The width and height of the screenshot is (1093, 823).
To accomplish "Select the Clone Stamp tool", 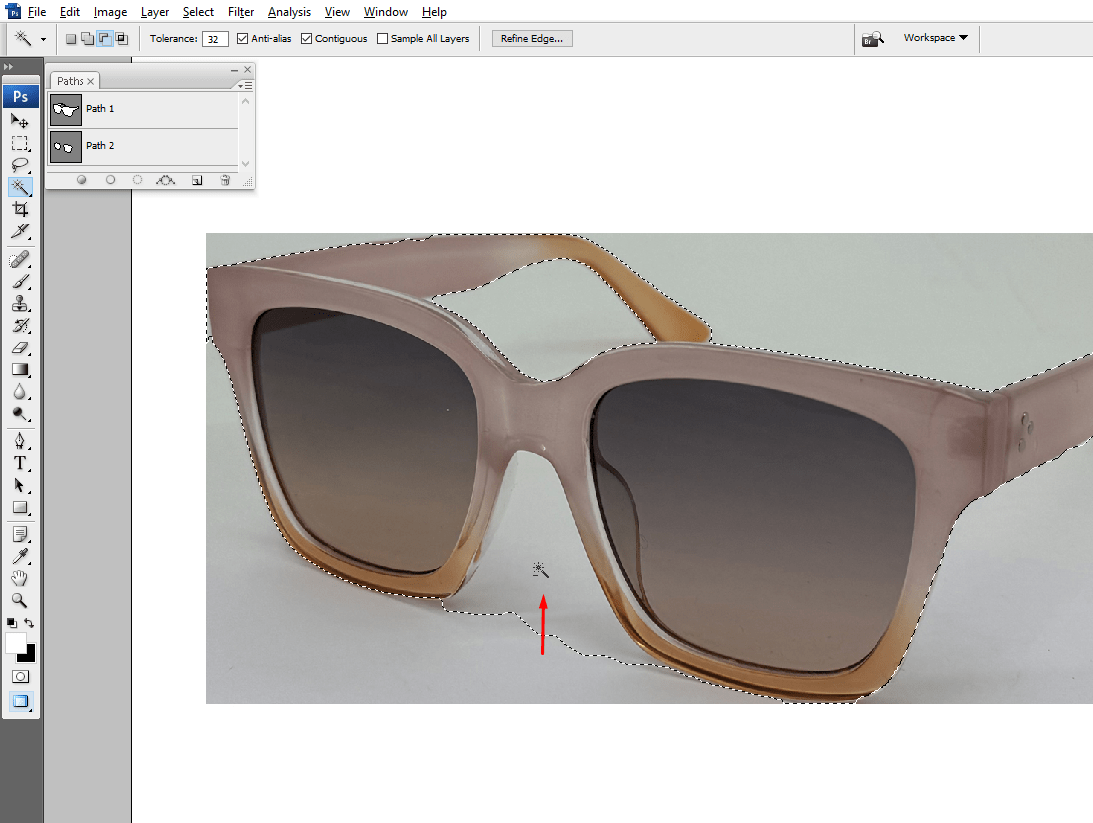I will [x=20, y=304].
